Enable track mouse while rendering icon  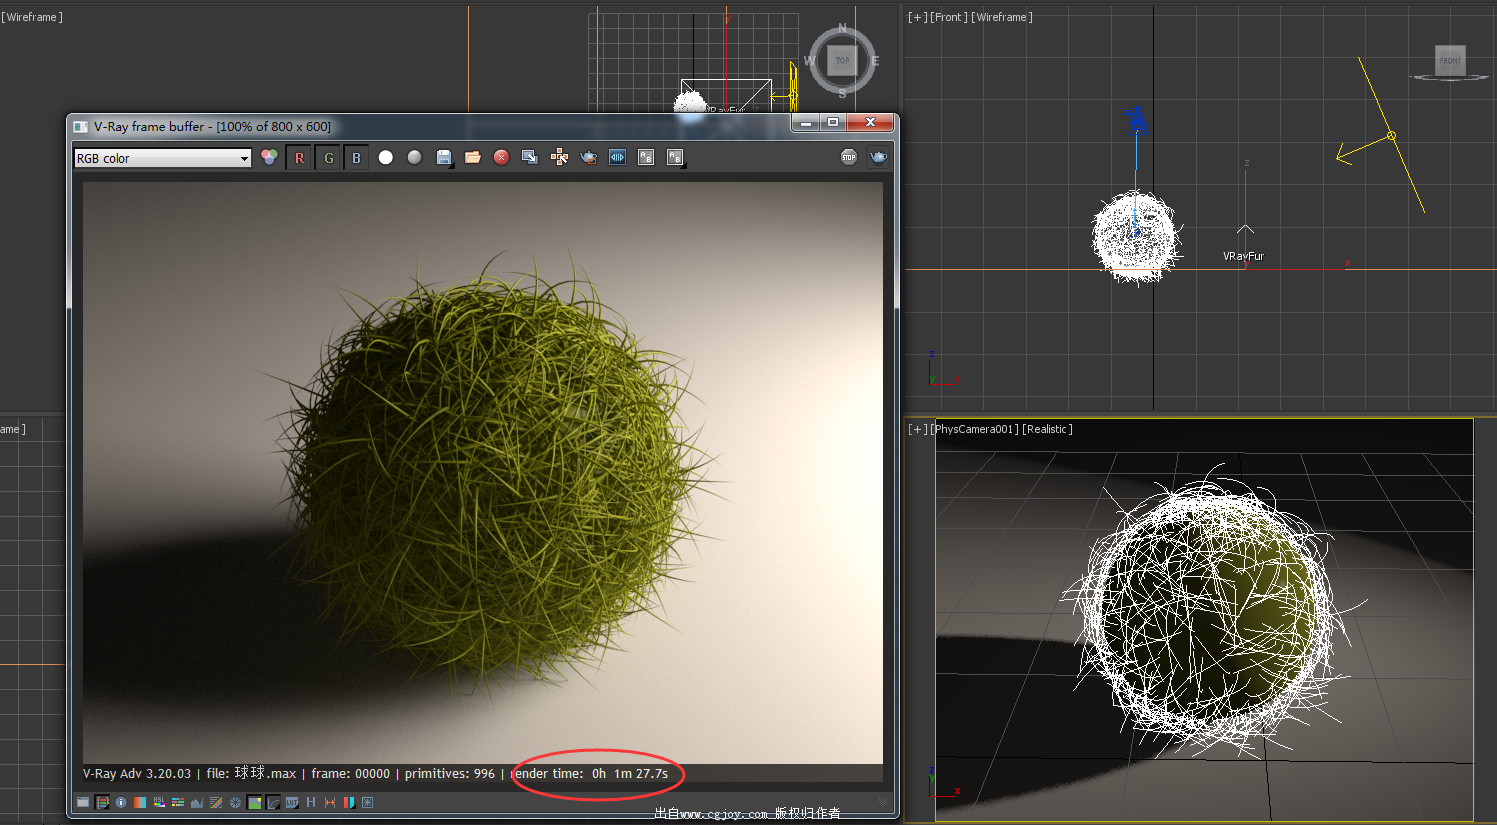click(x=559, y=157)
